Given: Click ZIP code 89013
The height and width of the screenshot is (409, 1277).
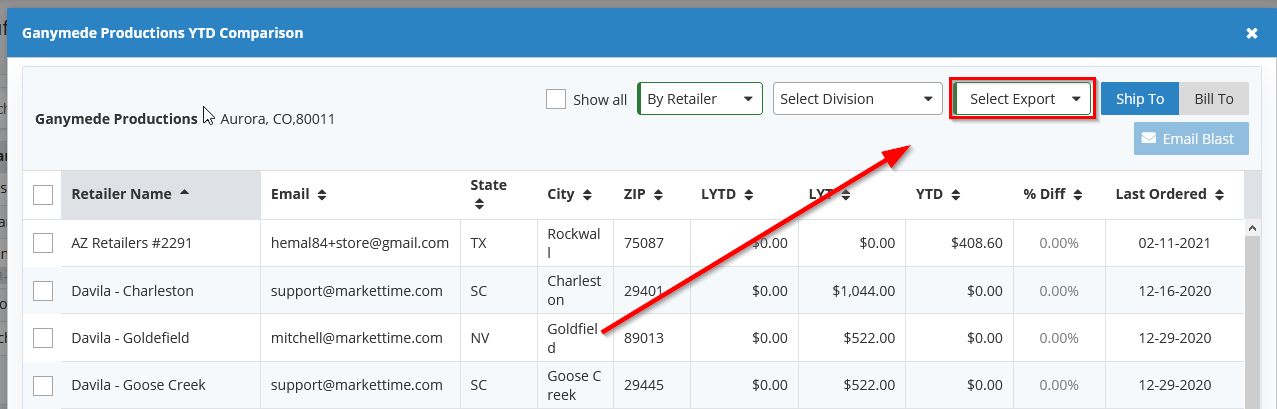Looking at the screenshot, I should pos(644,338).
